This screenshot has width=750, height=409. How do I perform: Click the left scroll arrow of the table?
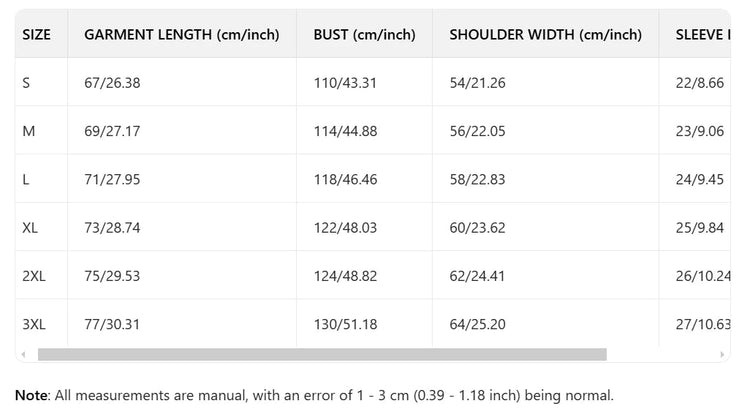tap(23, 354)
